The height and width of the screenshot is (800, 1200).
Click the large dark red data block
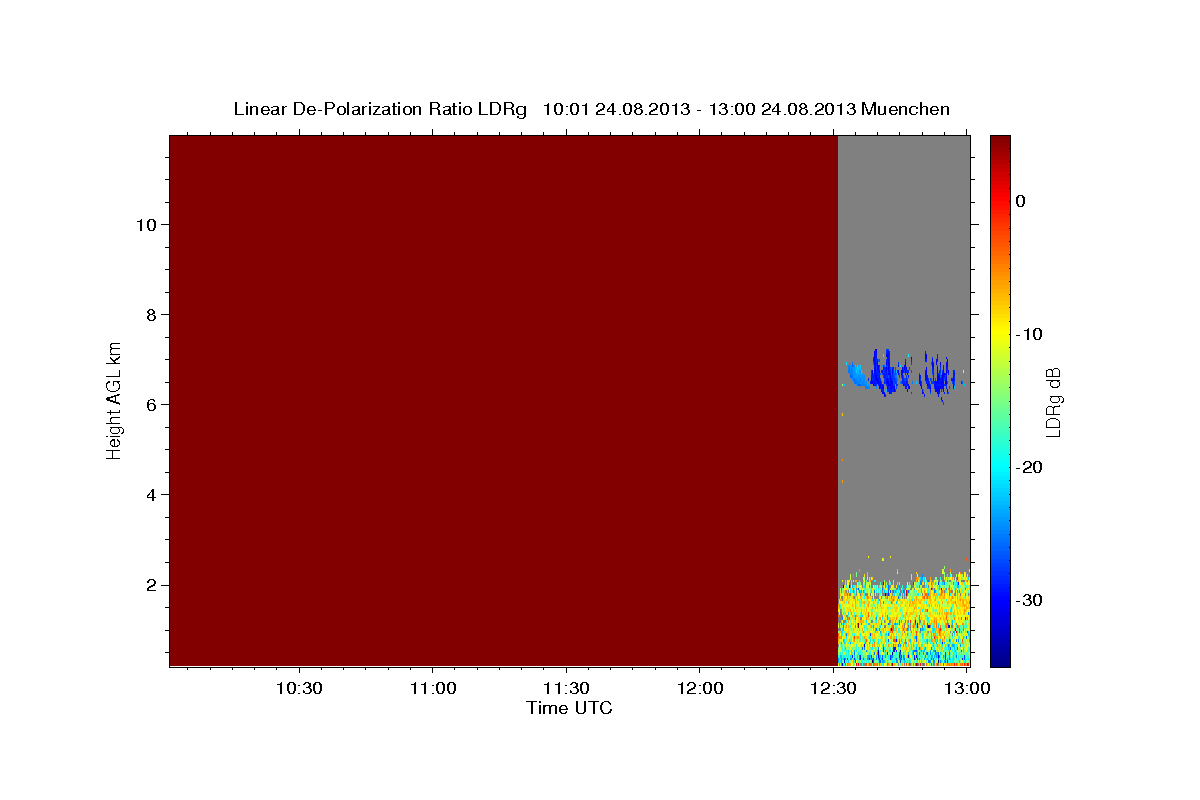(x=503, y=400)
